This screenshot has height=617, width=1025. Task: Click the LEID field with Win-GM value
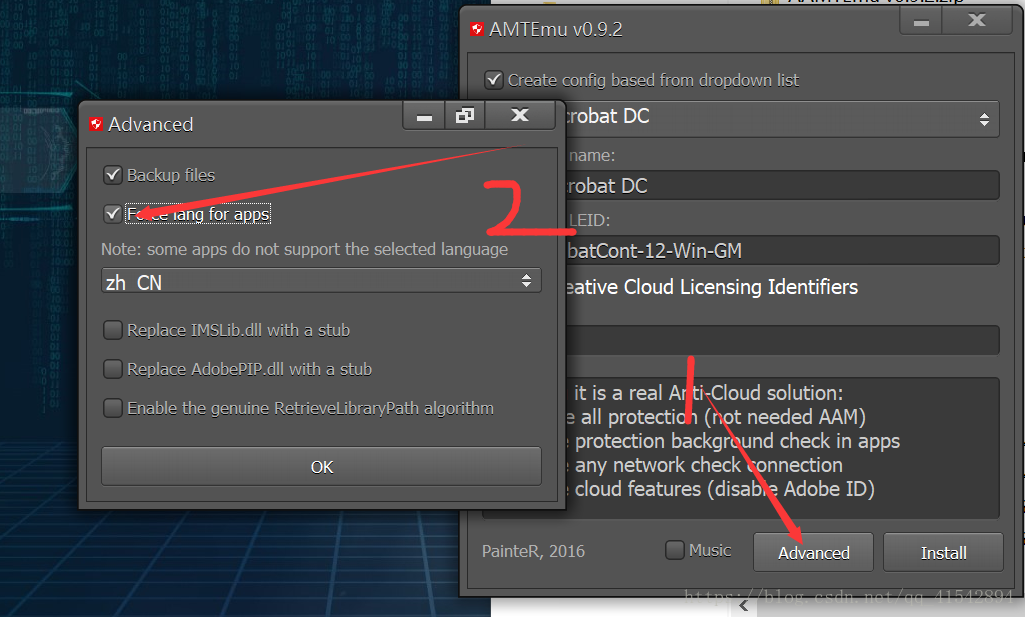[x=782, y=250]
